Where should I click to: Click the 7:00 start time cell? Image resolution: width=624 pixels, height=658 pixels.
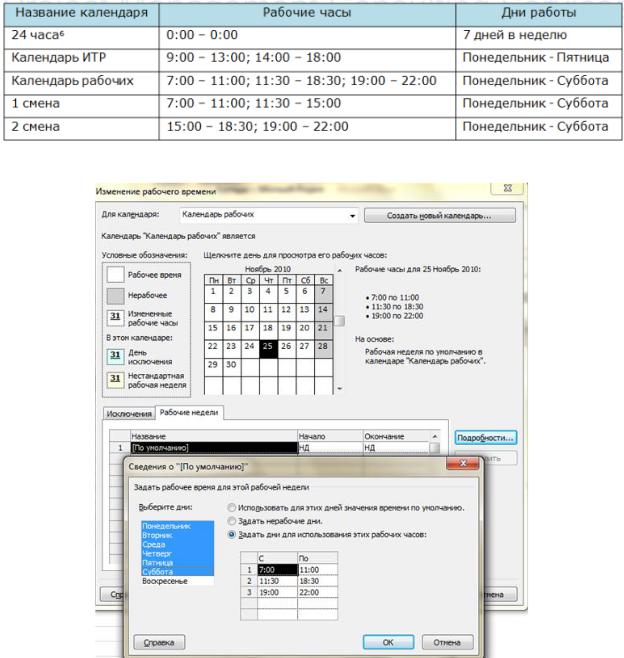(x=277, y=570)
